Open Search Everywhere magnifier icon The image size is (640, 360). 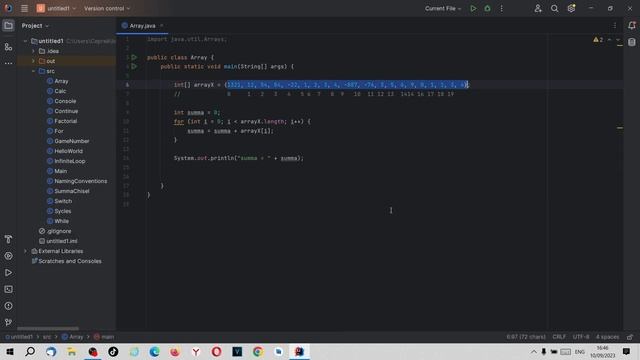pyautogui.click(x=554, y=8)
